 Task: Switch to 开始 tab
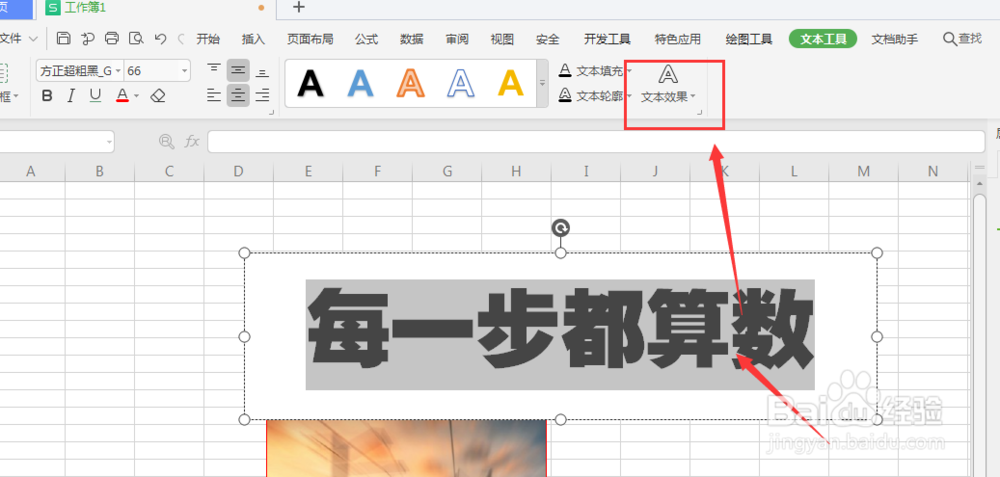[x=208, y=39]
